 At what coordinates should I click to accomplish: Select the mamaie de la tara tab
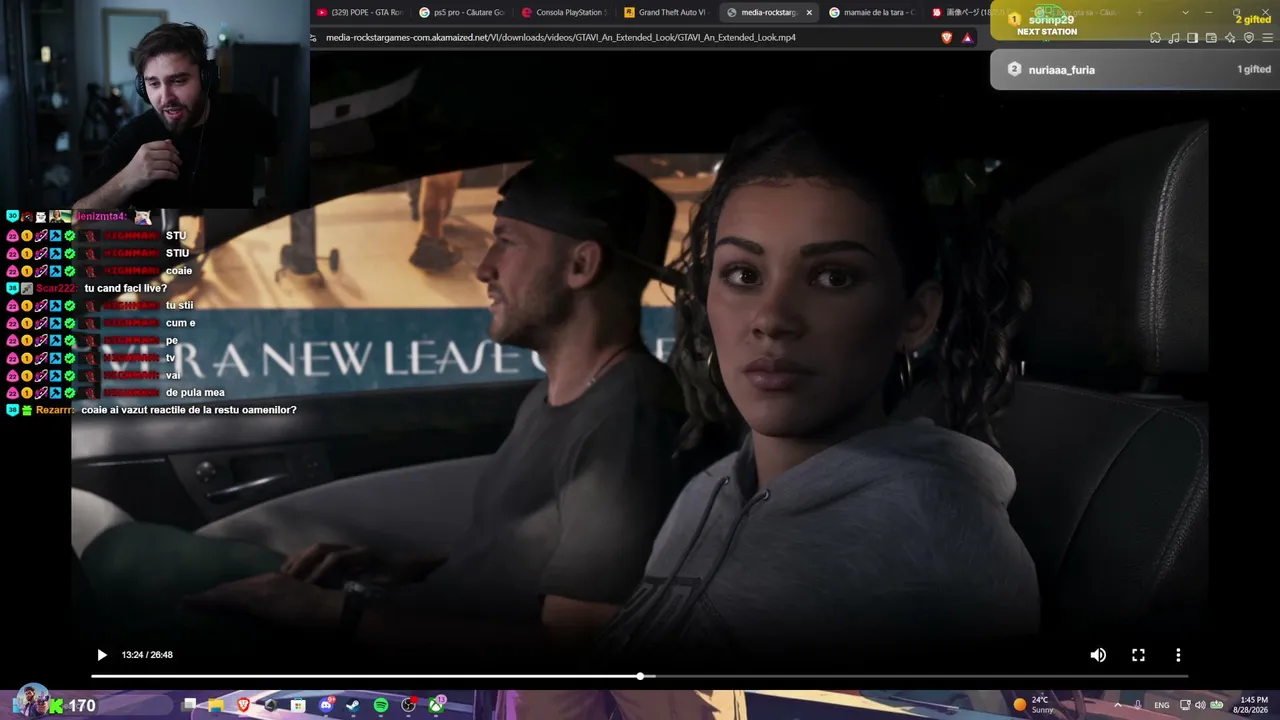pos(870,12)
